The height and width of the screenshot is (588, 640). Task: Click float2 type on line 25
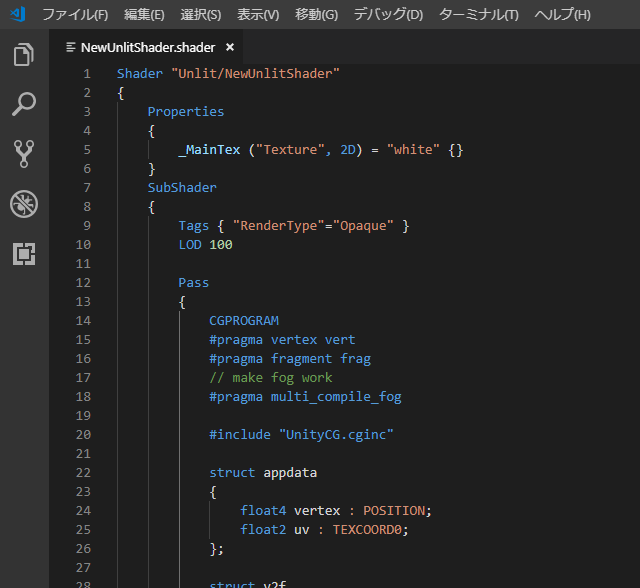(x=263, y=530)
